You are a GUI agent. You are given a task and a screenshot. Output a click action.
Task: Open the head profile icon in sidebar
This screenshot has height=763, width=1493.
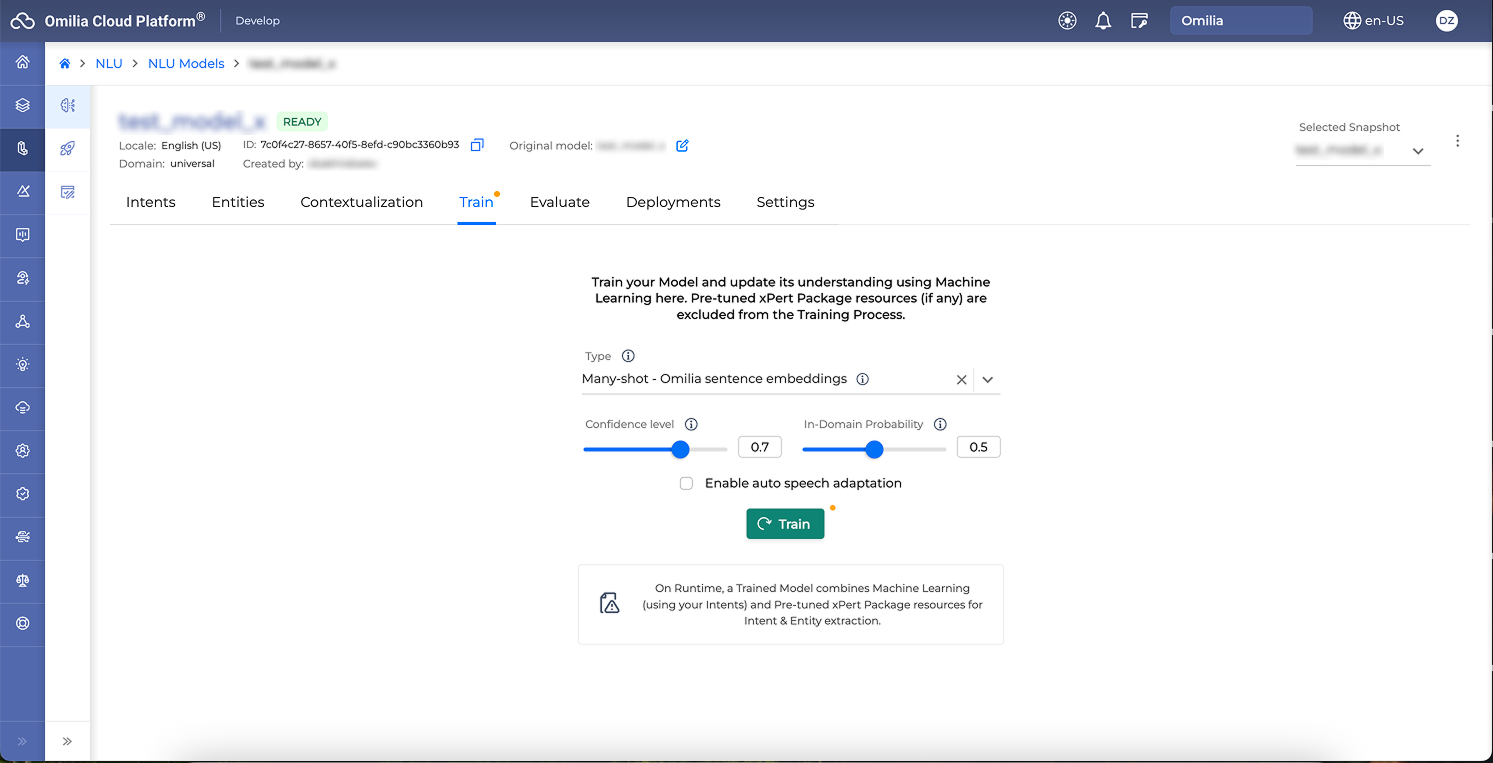coord(22,278)
